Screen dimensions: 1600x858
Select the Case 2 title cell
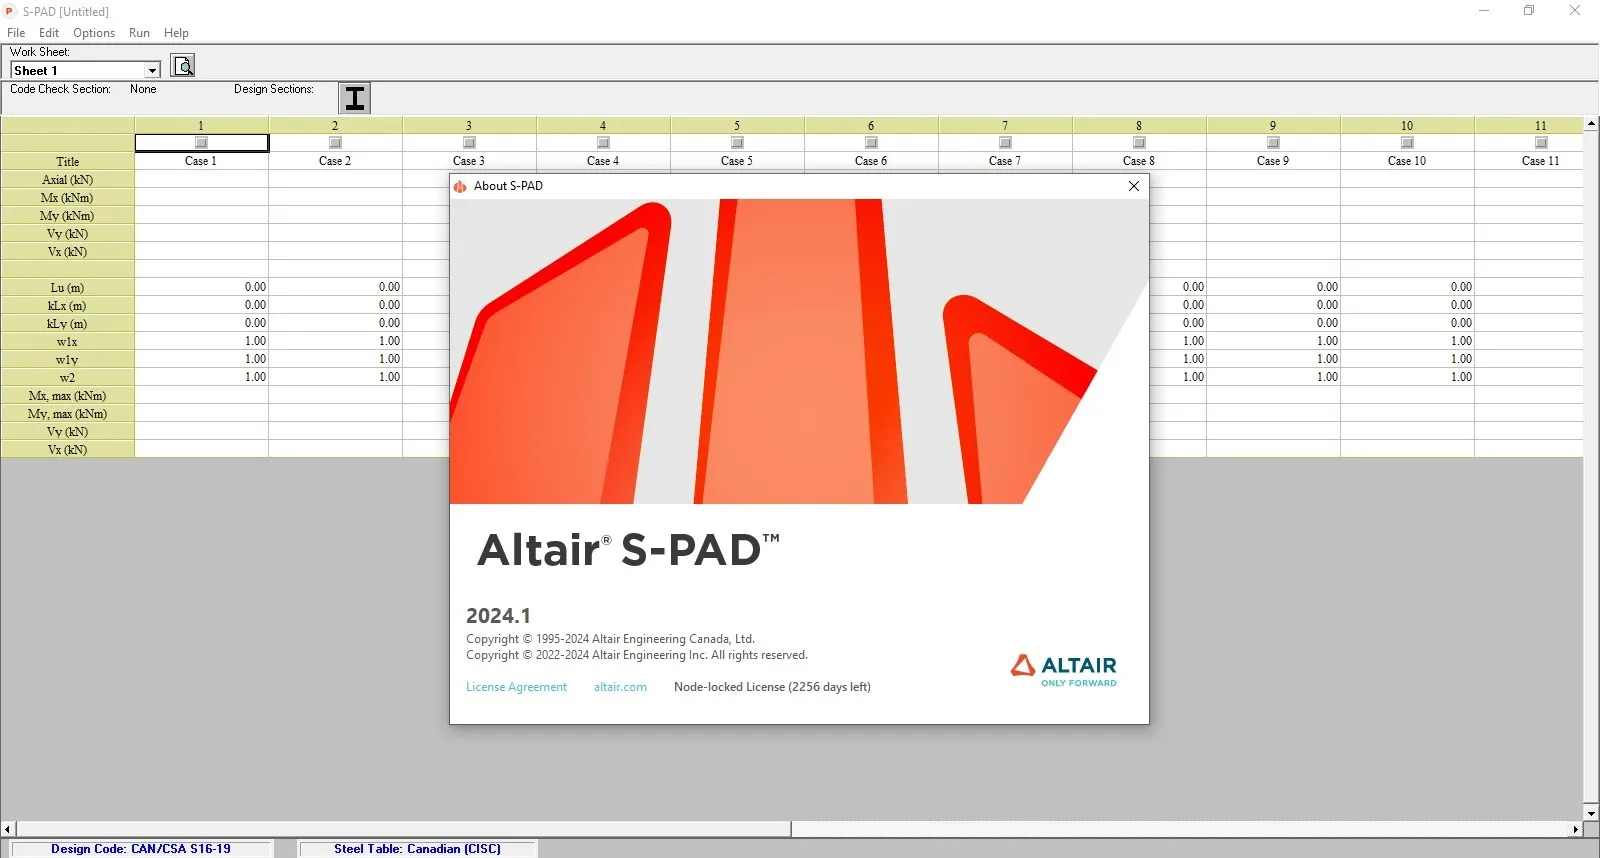pyautogui.click(x=335, y=161)
